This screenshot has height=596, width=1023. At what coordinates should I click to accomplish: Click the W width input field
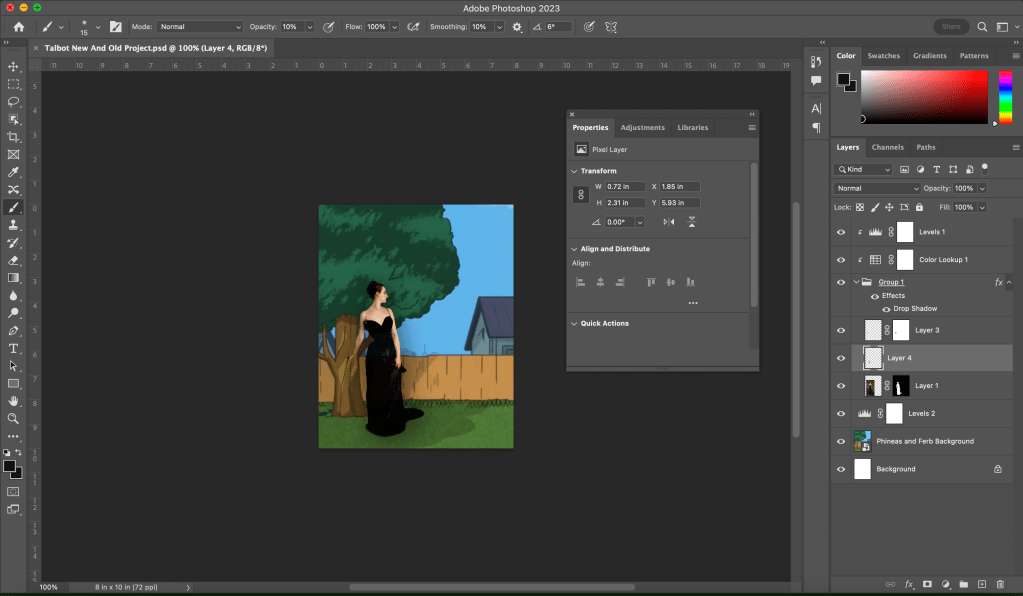pos(627,187)
